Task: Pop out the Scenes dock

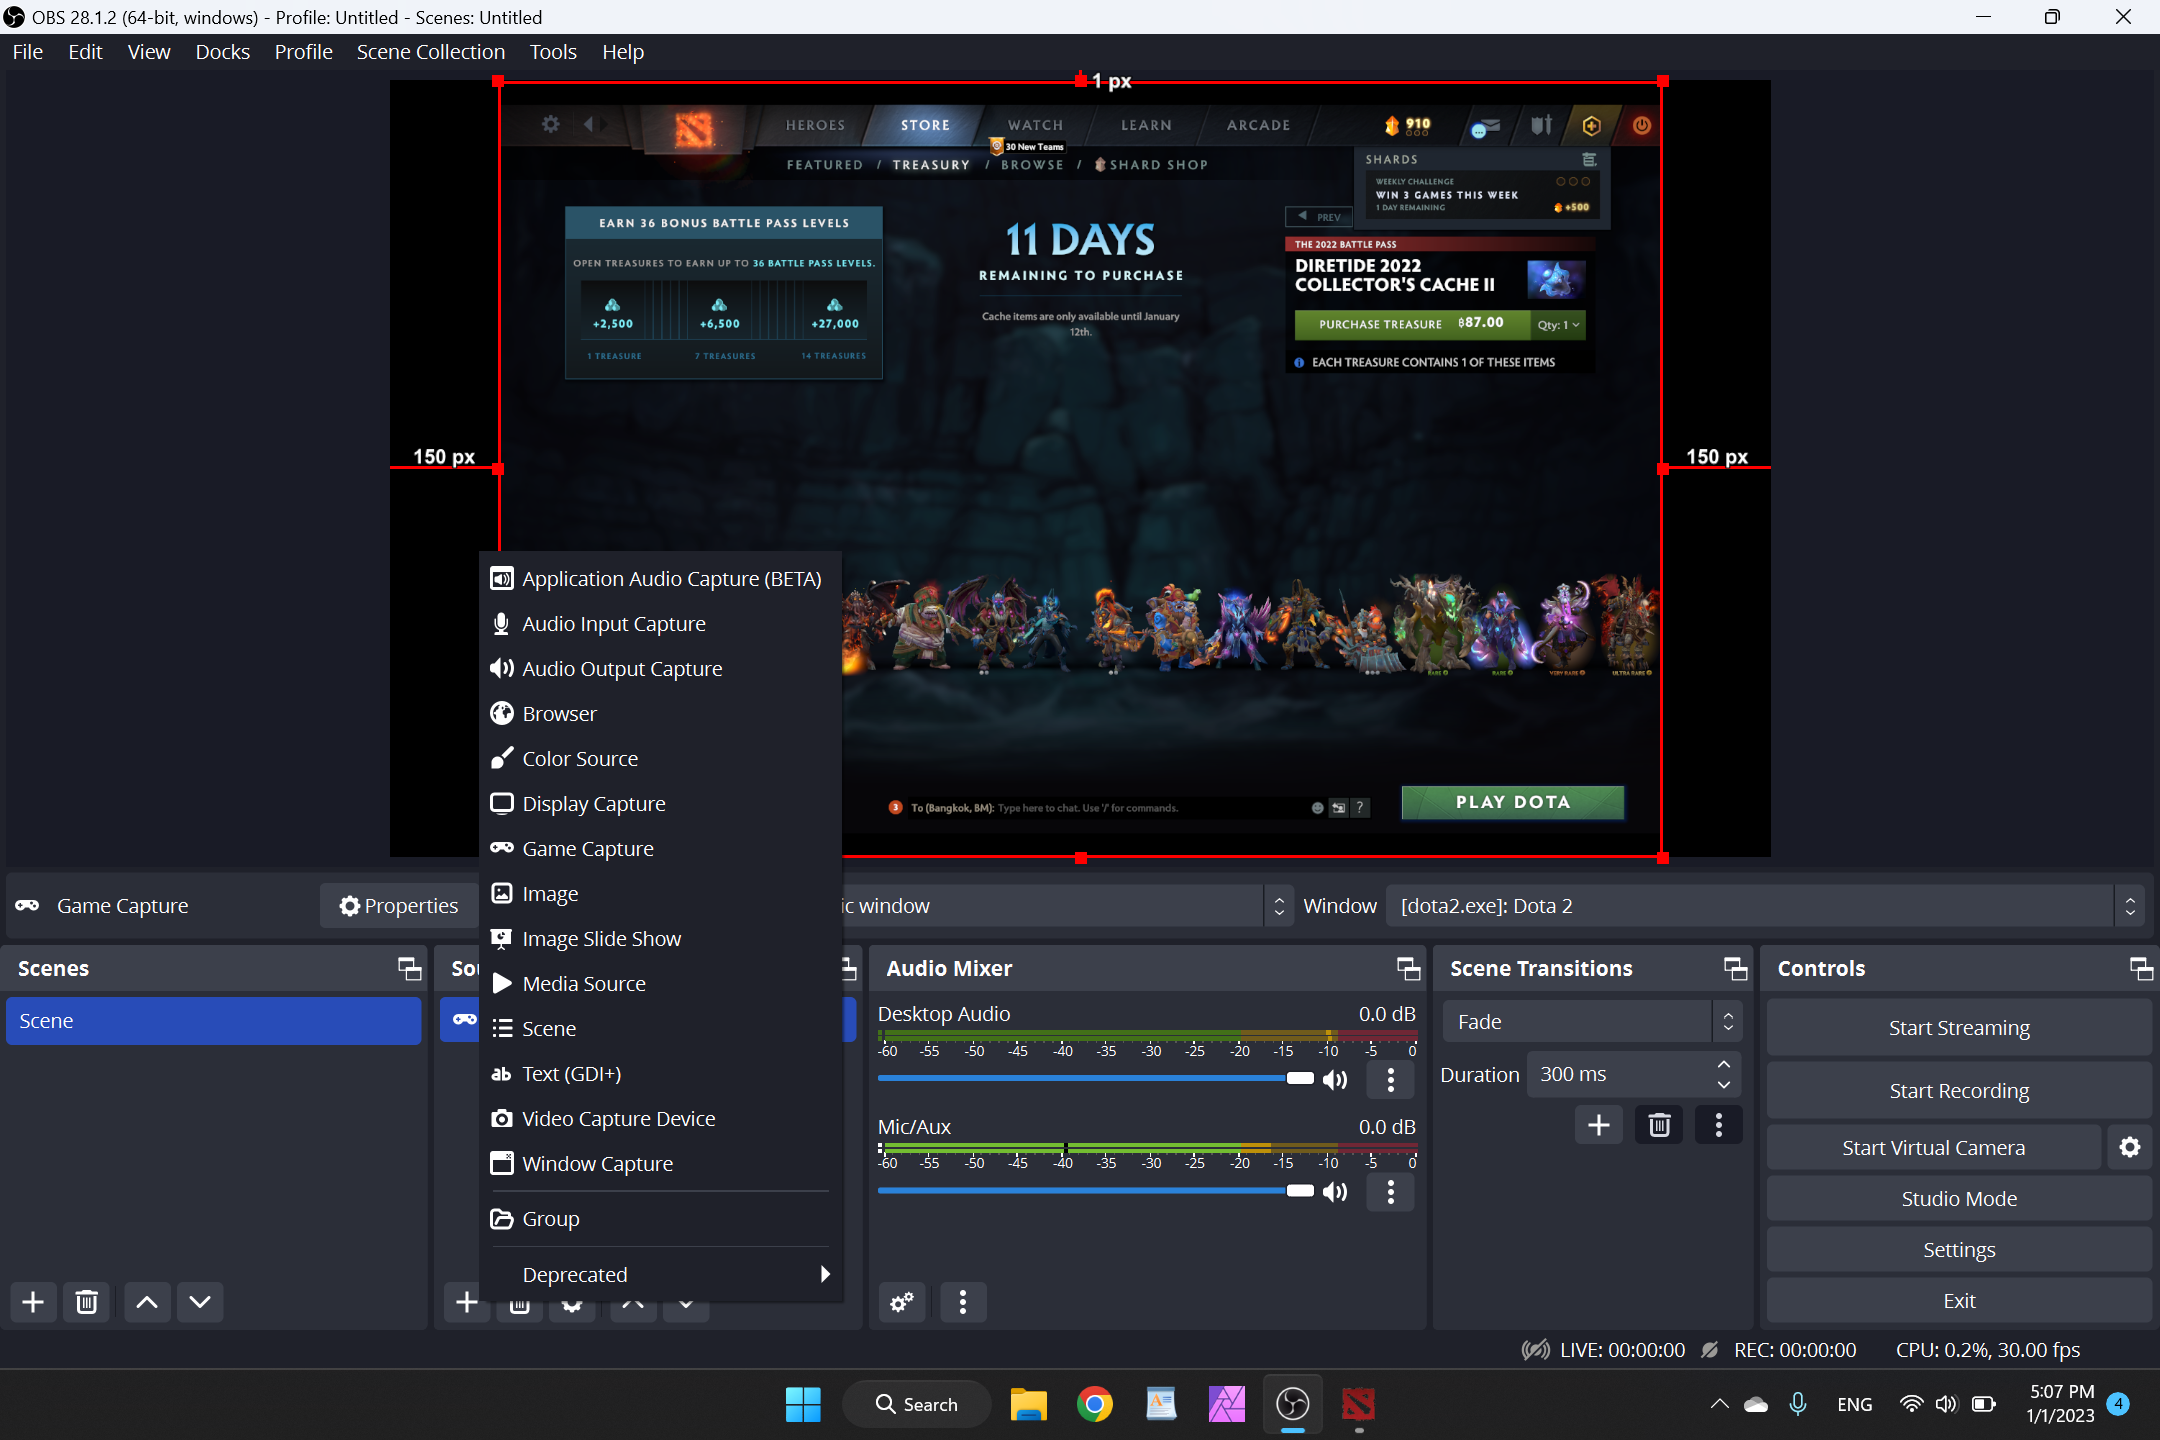Action: point(409,968)
